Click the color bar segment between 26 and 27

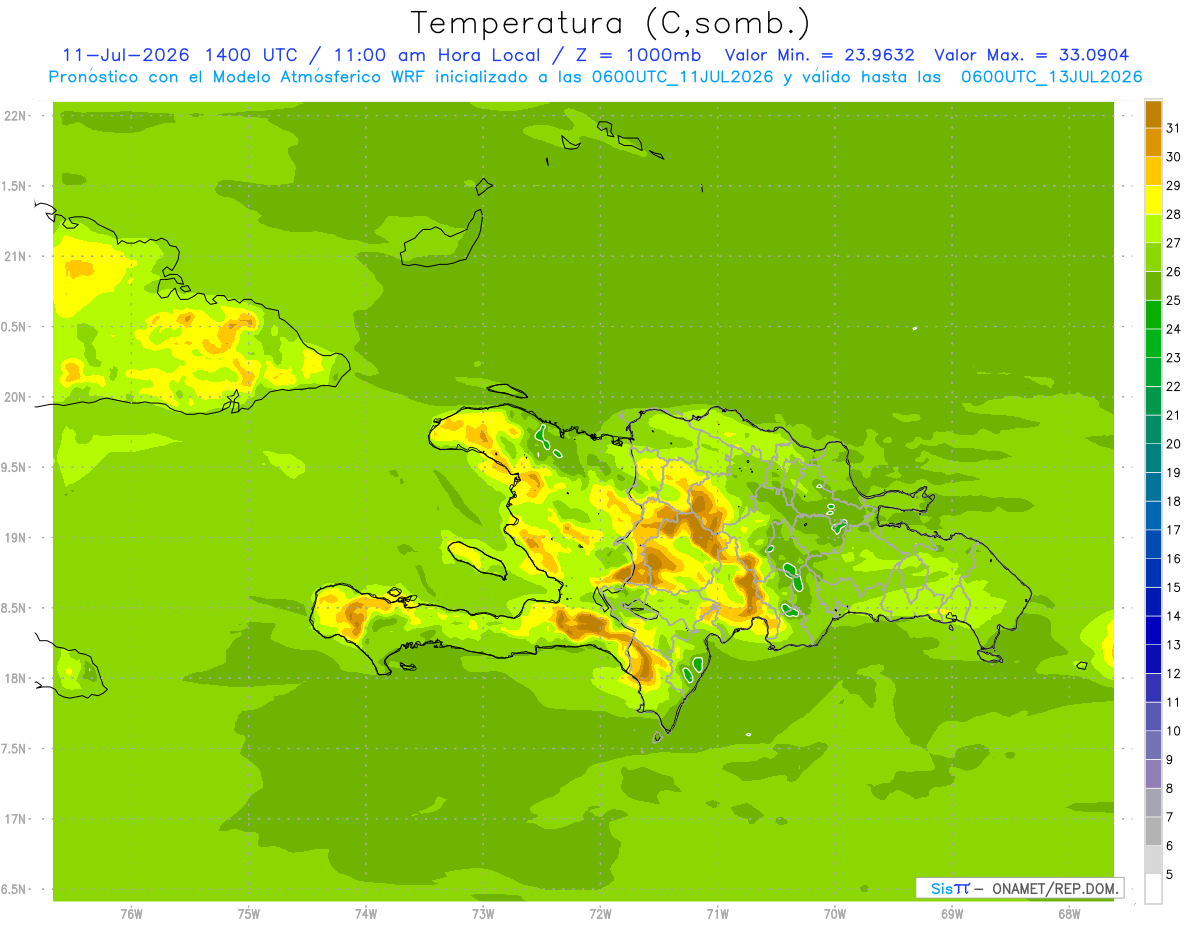coord(1153,257)
